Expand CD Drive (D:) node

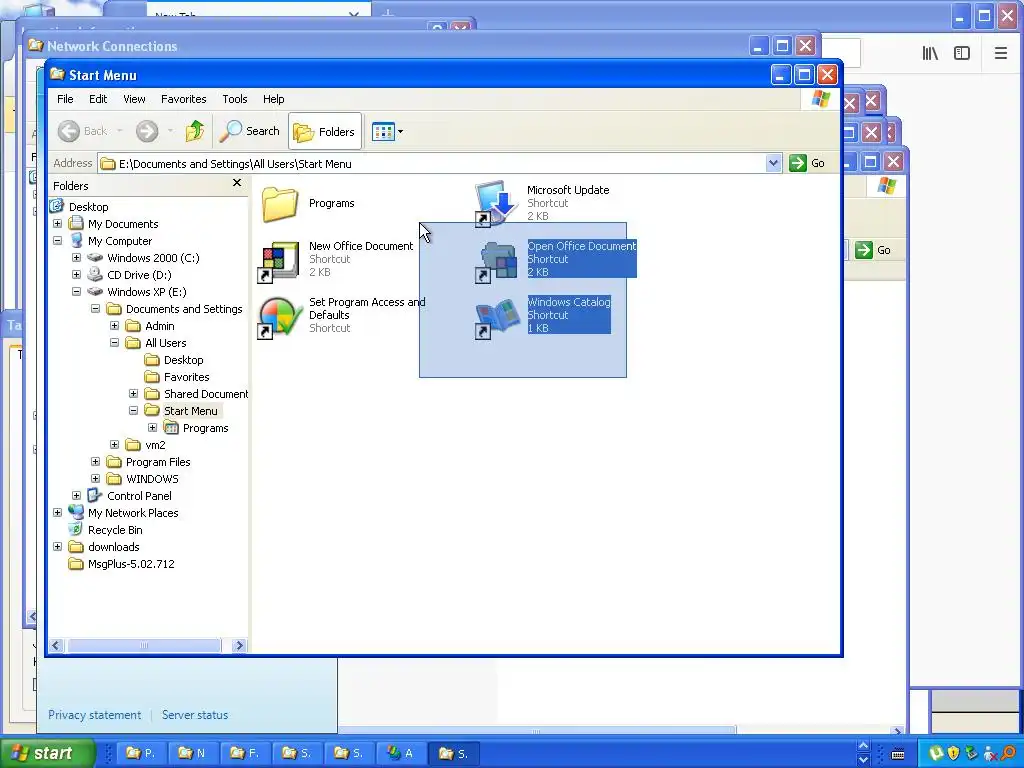coord(76,275)
